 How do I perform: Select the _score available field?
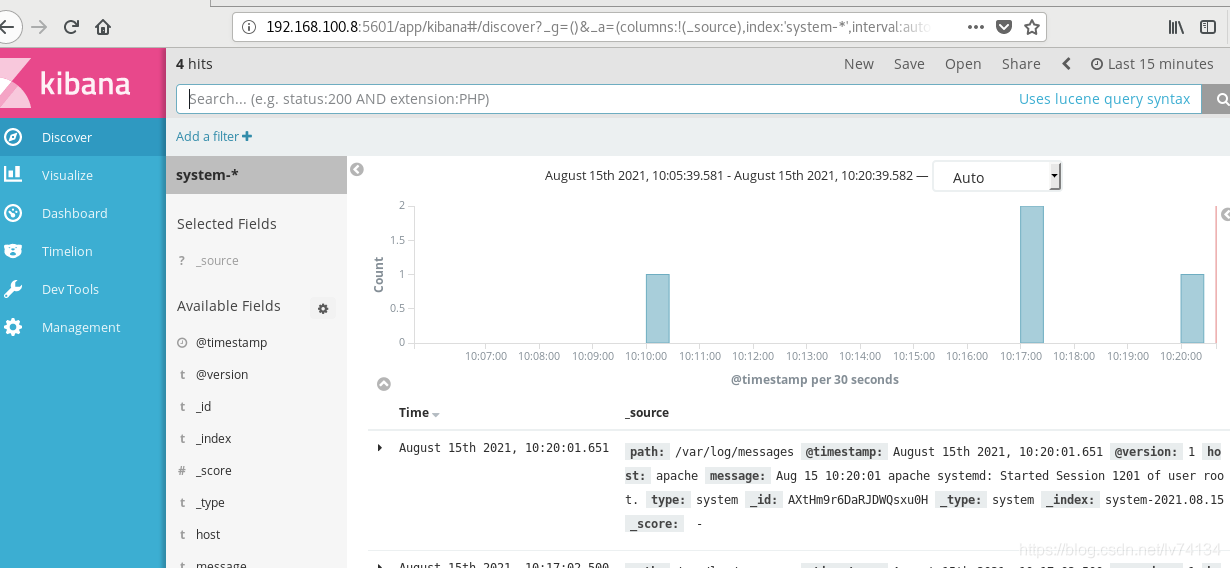coord(213,471)
